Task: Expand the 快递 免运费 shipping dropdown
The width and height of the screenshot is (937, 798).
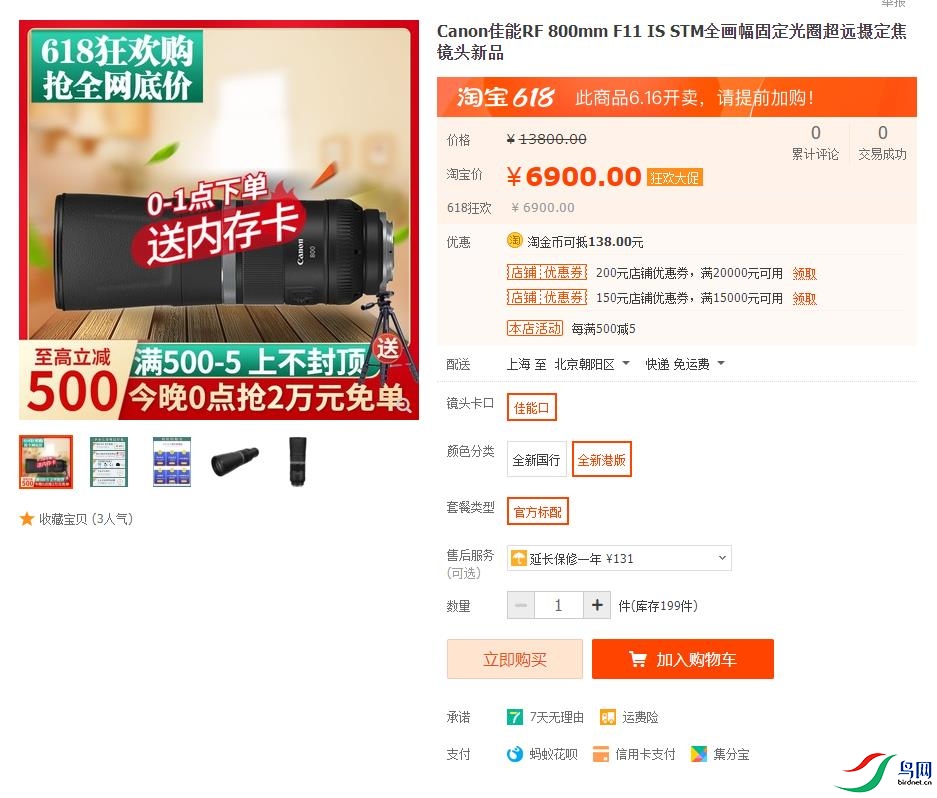Action: [685, 364]
